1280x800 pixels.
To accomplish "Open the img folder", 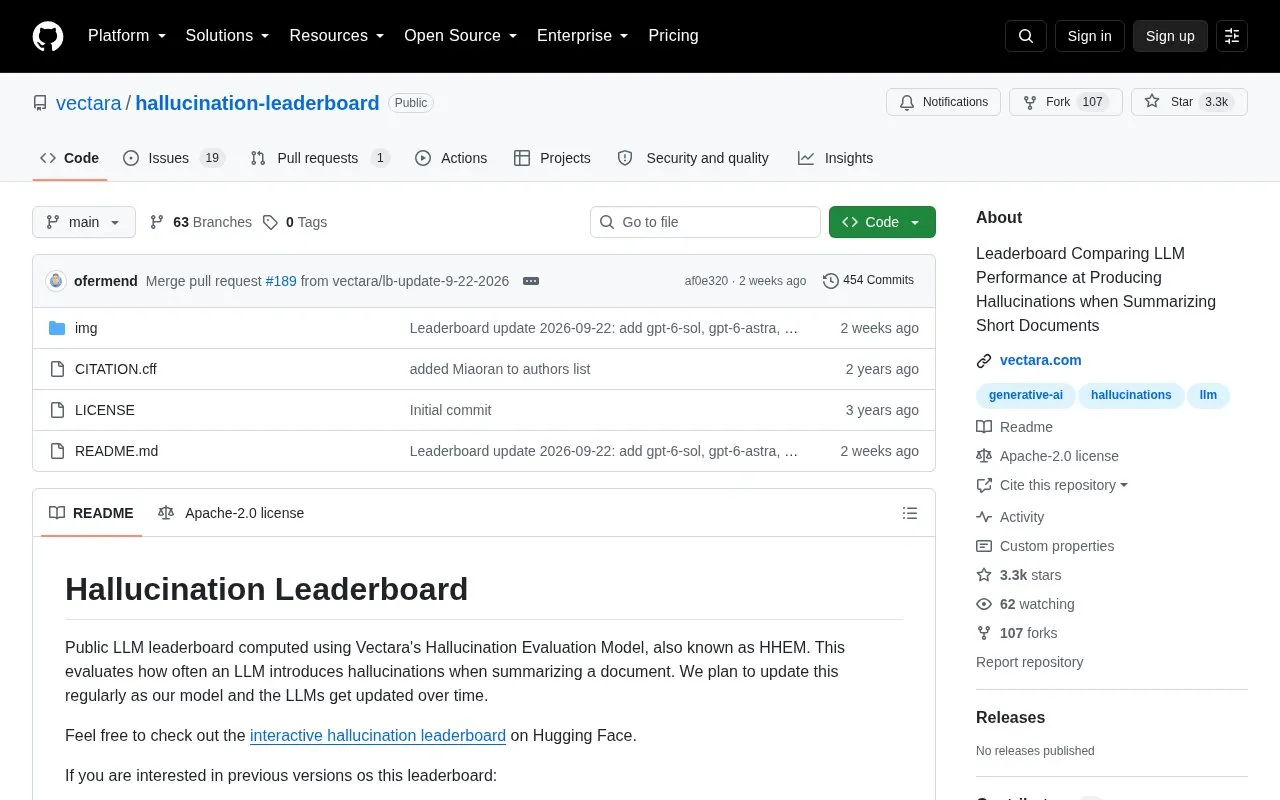I will [86, 328].
